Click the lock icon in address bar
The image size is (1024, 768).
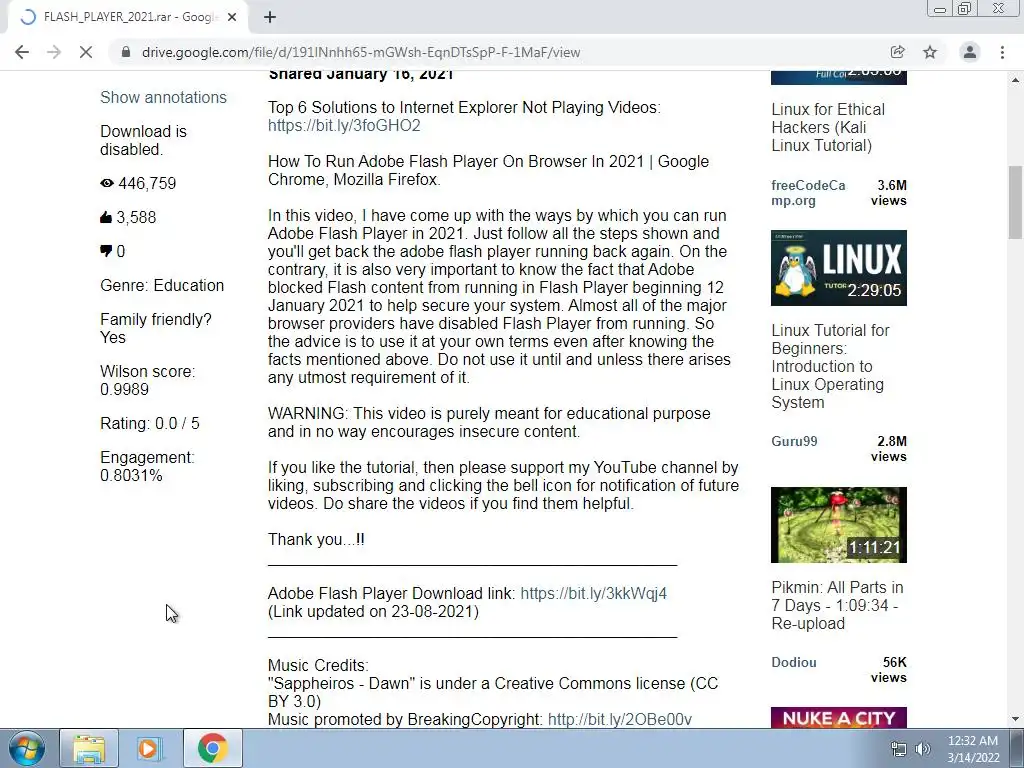point(126,52)
